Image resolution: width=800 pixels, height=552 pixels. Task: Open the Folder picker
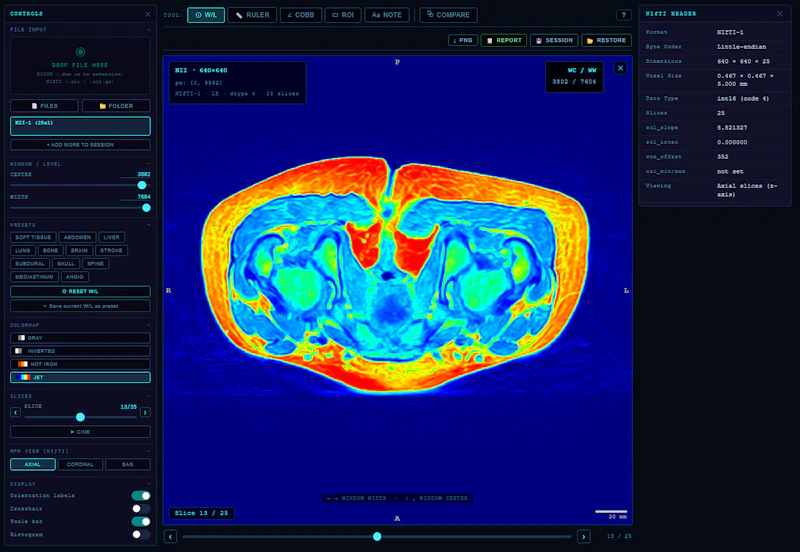tap(116, 106)
